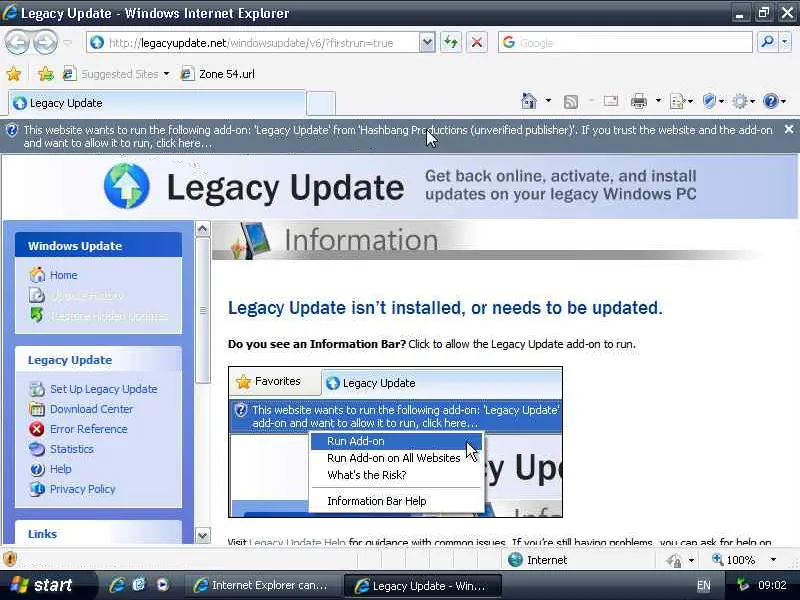Click the Download Center calendar icon
The image size is (800, 600).
tap(37, 409)
